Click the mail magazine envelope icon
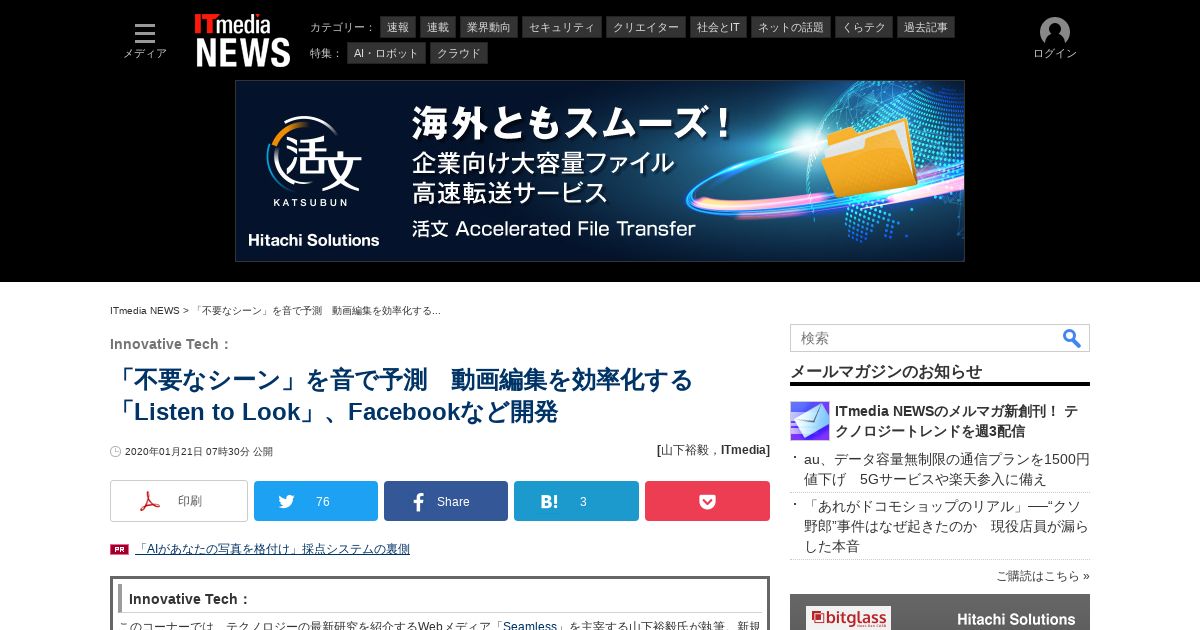The width and height of the screenshot is (1200, 630). (x=810, y=421)
